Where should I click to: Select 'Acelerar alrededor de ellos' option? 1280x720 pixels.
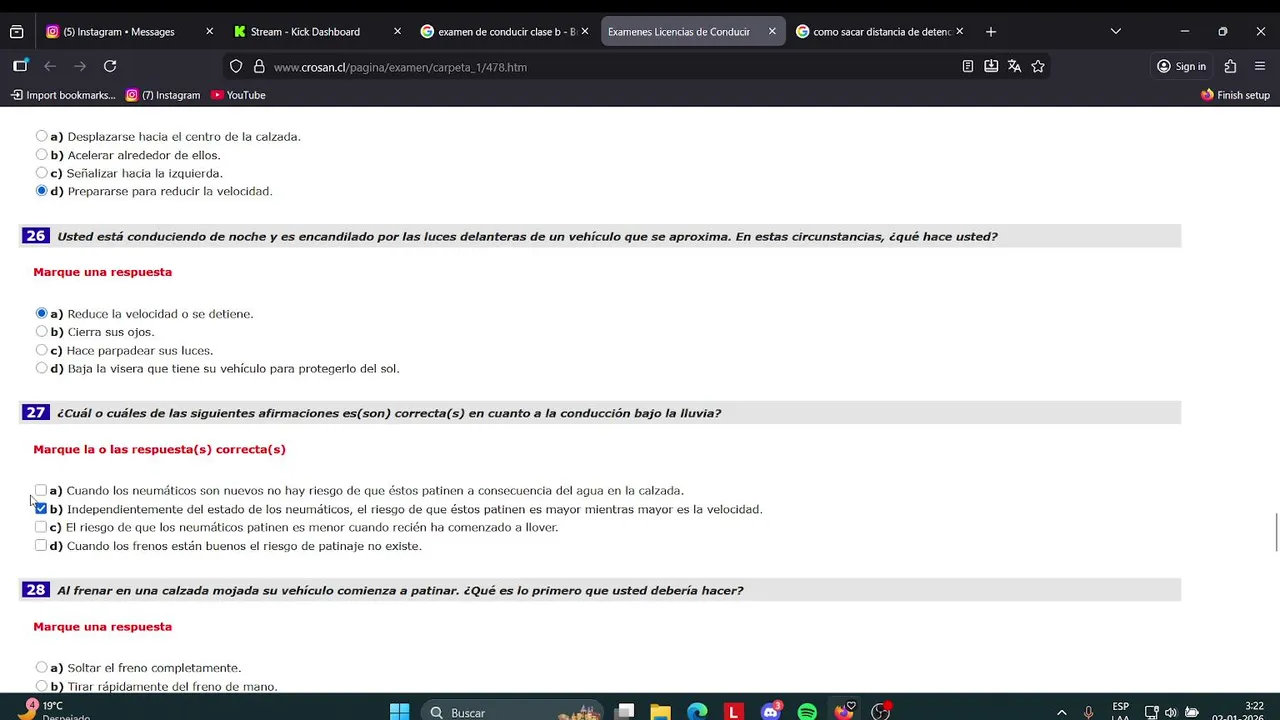(41, 154)
